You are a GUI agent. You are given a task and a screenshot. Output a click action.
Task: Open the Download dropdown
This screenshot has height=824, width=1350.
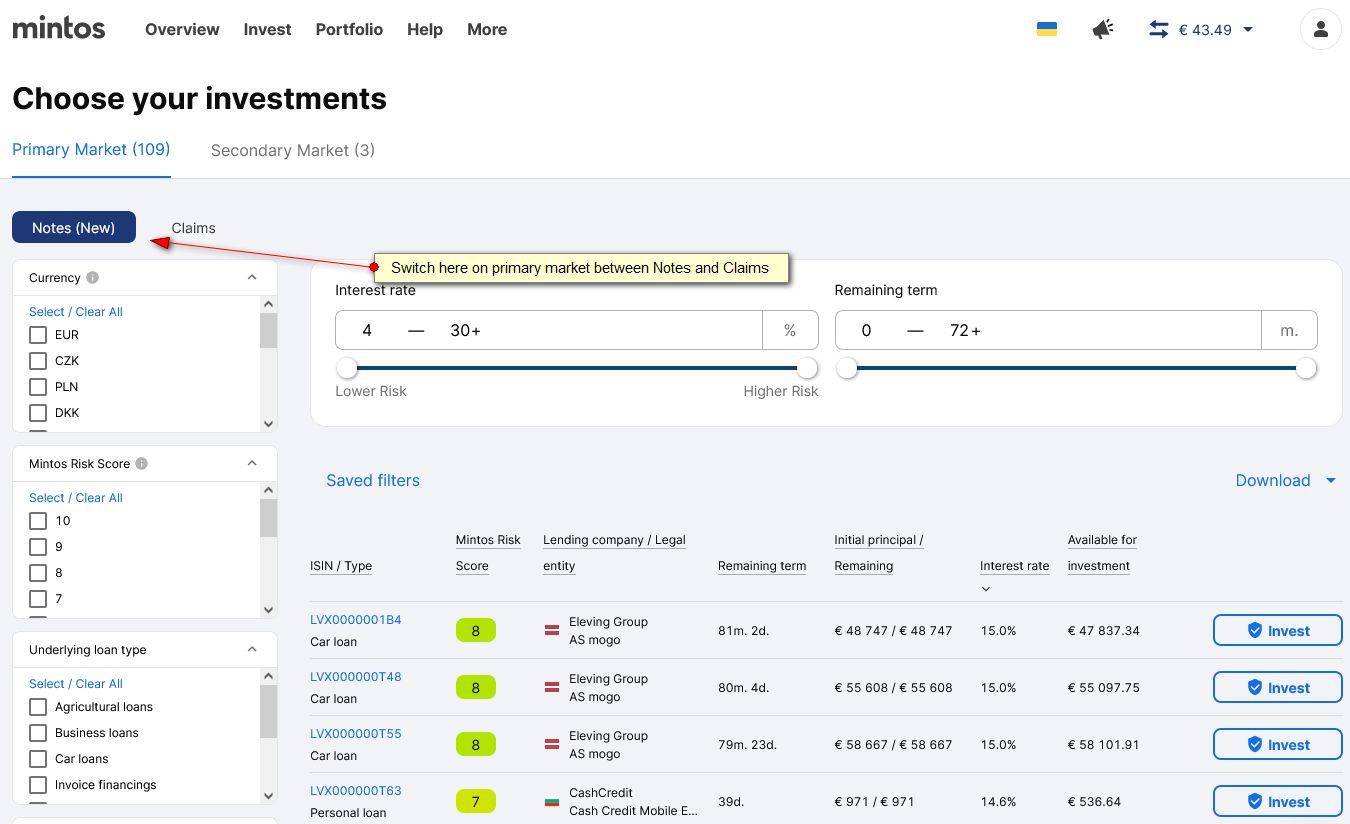pos(1285,480)
